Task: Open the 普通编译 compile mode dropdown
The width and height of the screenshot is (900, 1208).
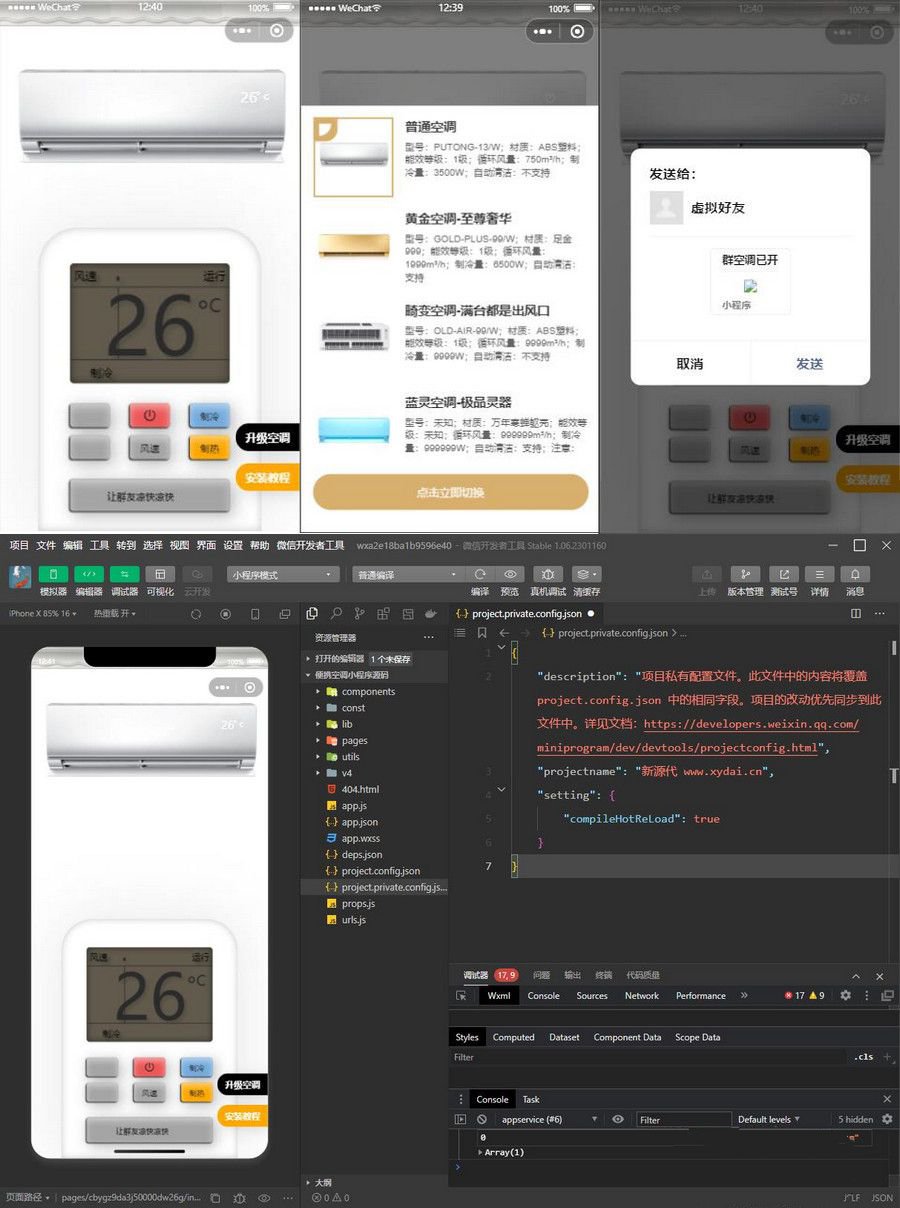Action: [x=408, y=575]
